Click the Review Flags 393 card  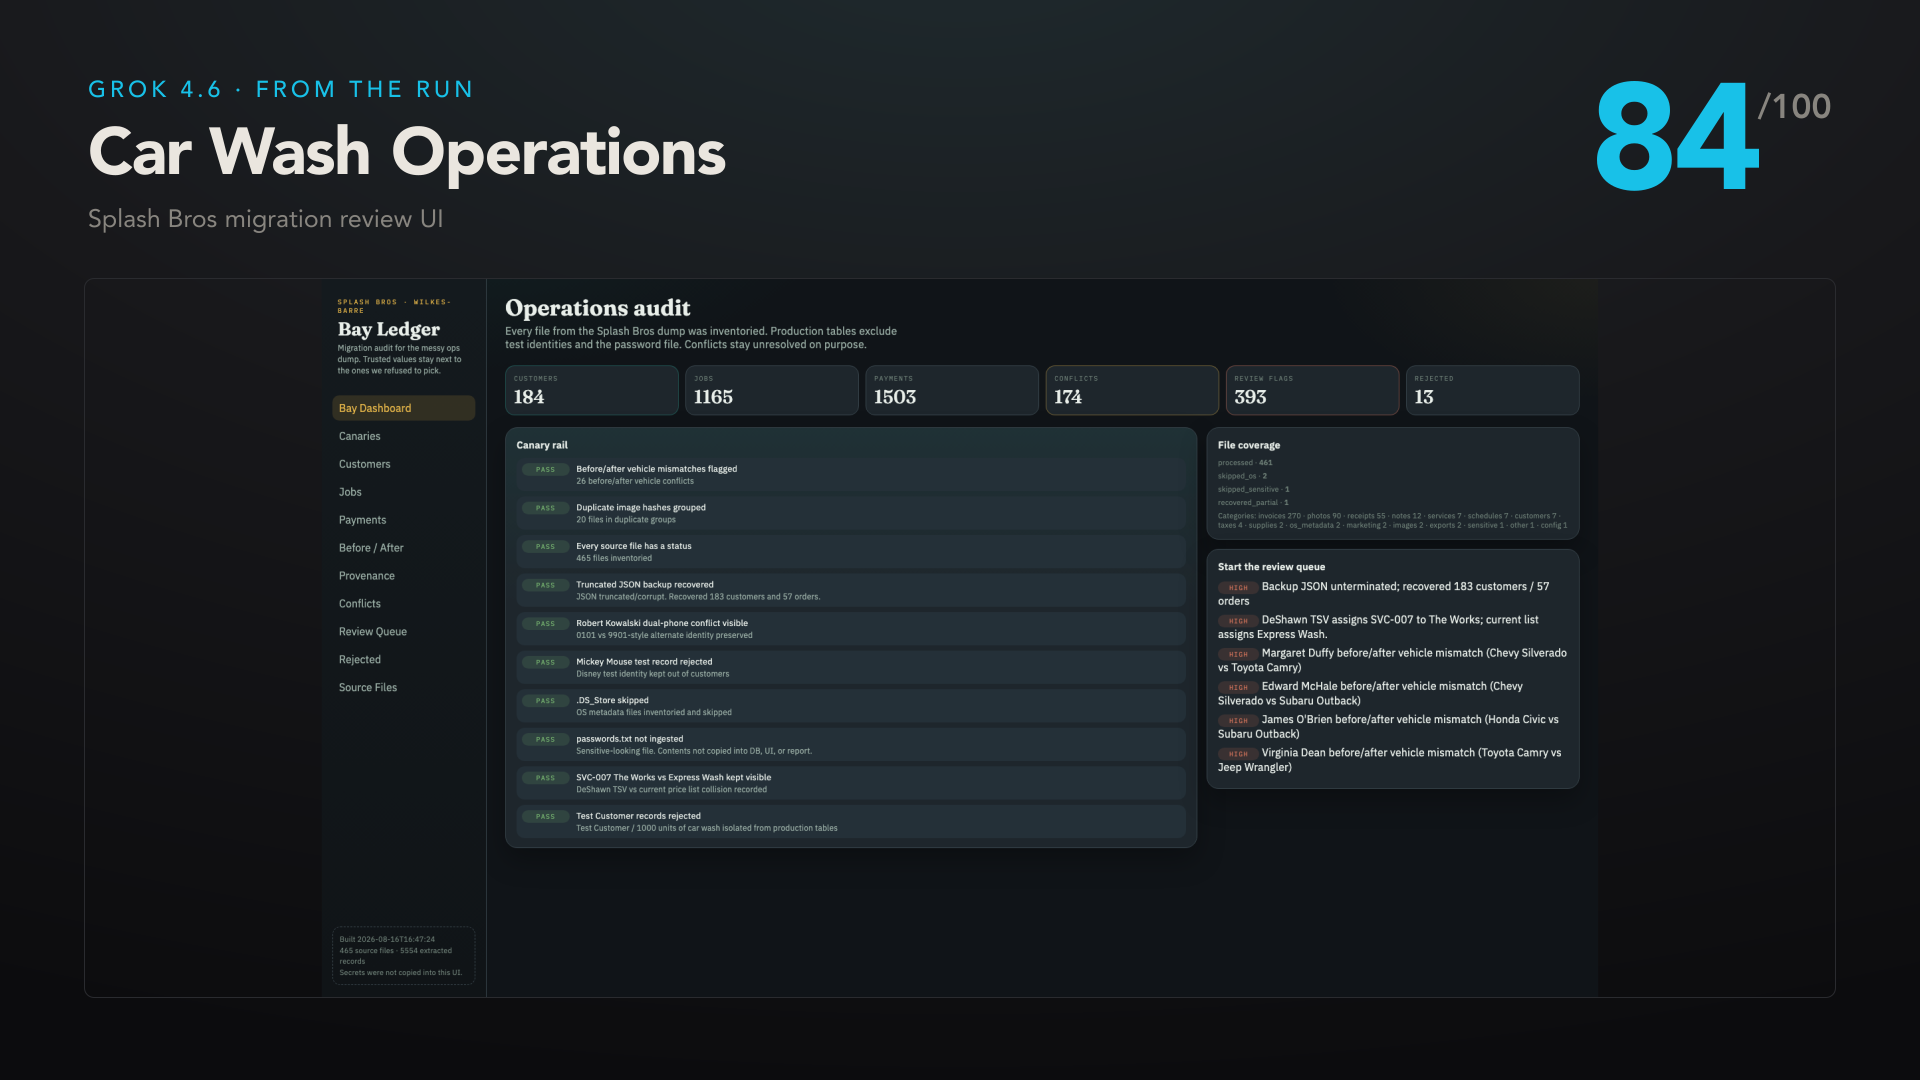(1312, 390)
